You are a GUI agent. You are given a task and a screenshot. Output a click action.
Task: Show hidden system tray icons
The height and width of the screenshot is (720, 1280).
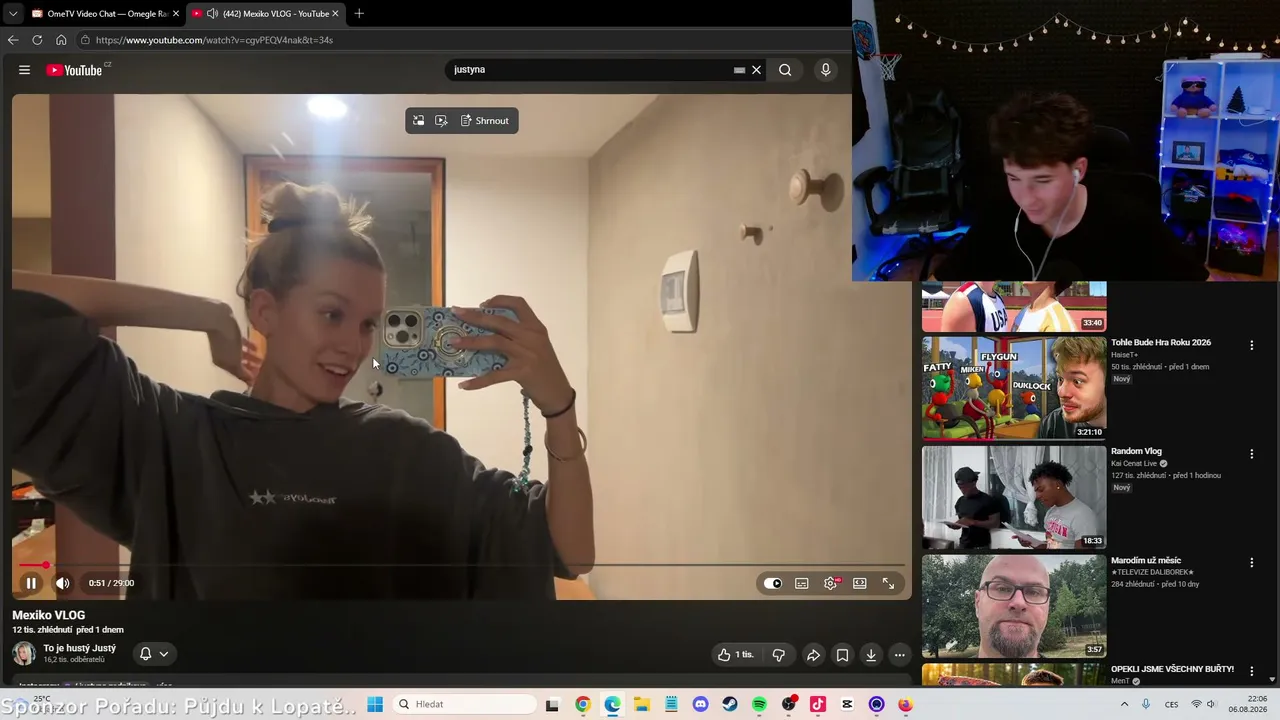click(x=1125, y=704)
